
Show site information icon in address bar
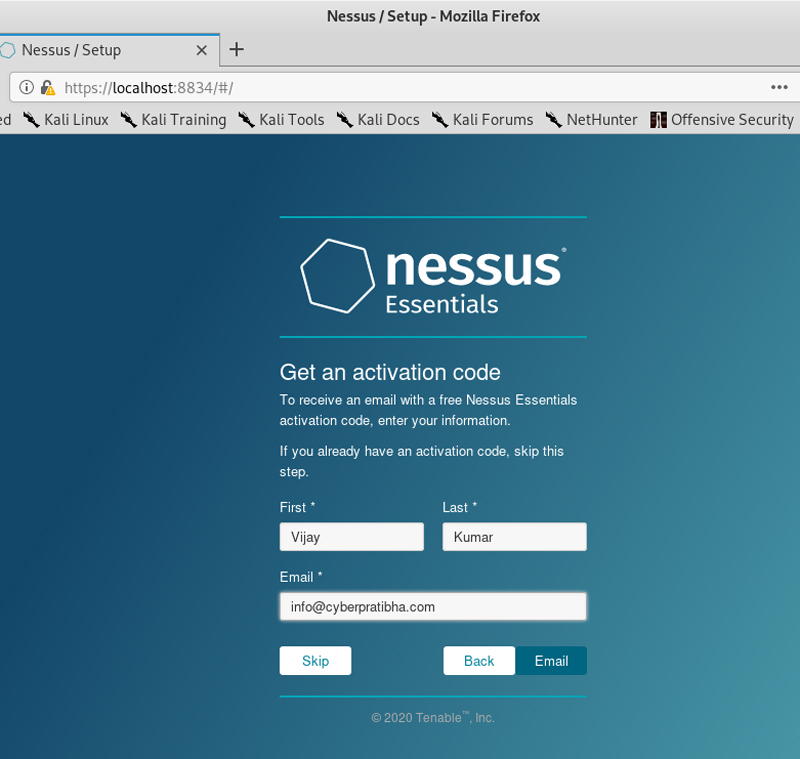(x=27, y=88)
